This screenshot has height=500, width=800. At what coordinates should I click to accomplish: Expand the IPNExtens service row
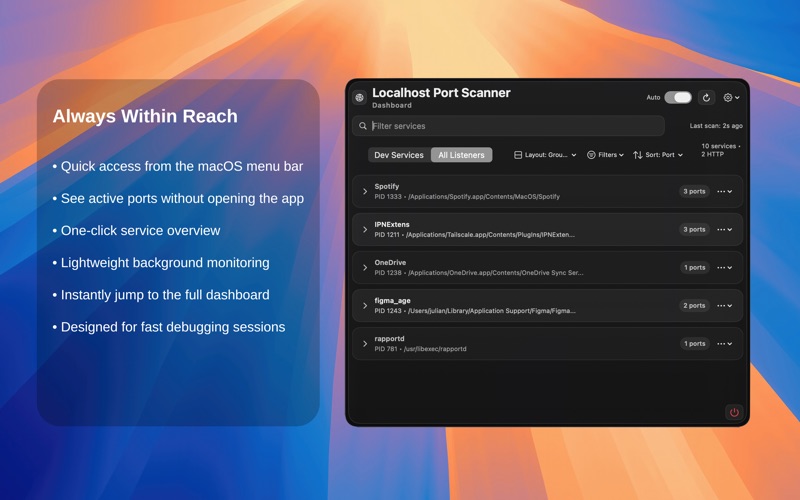[x=365, y=230]
